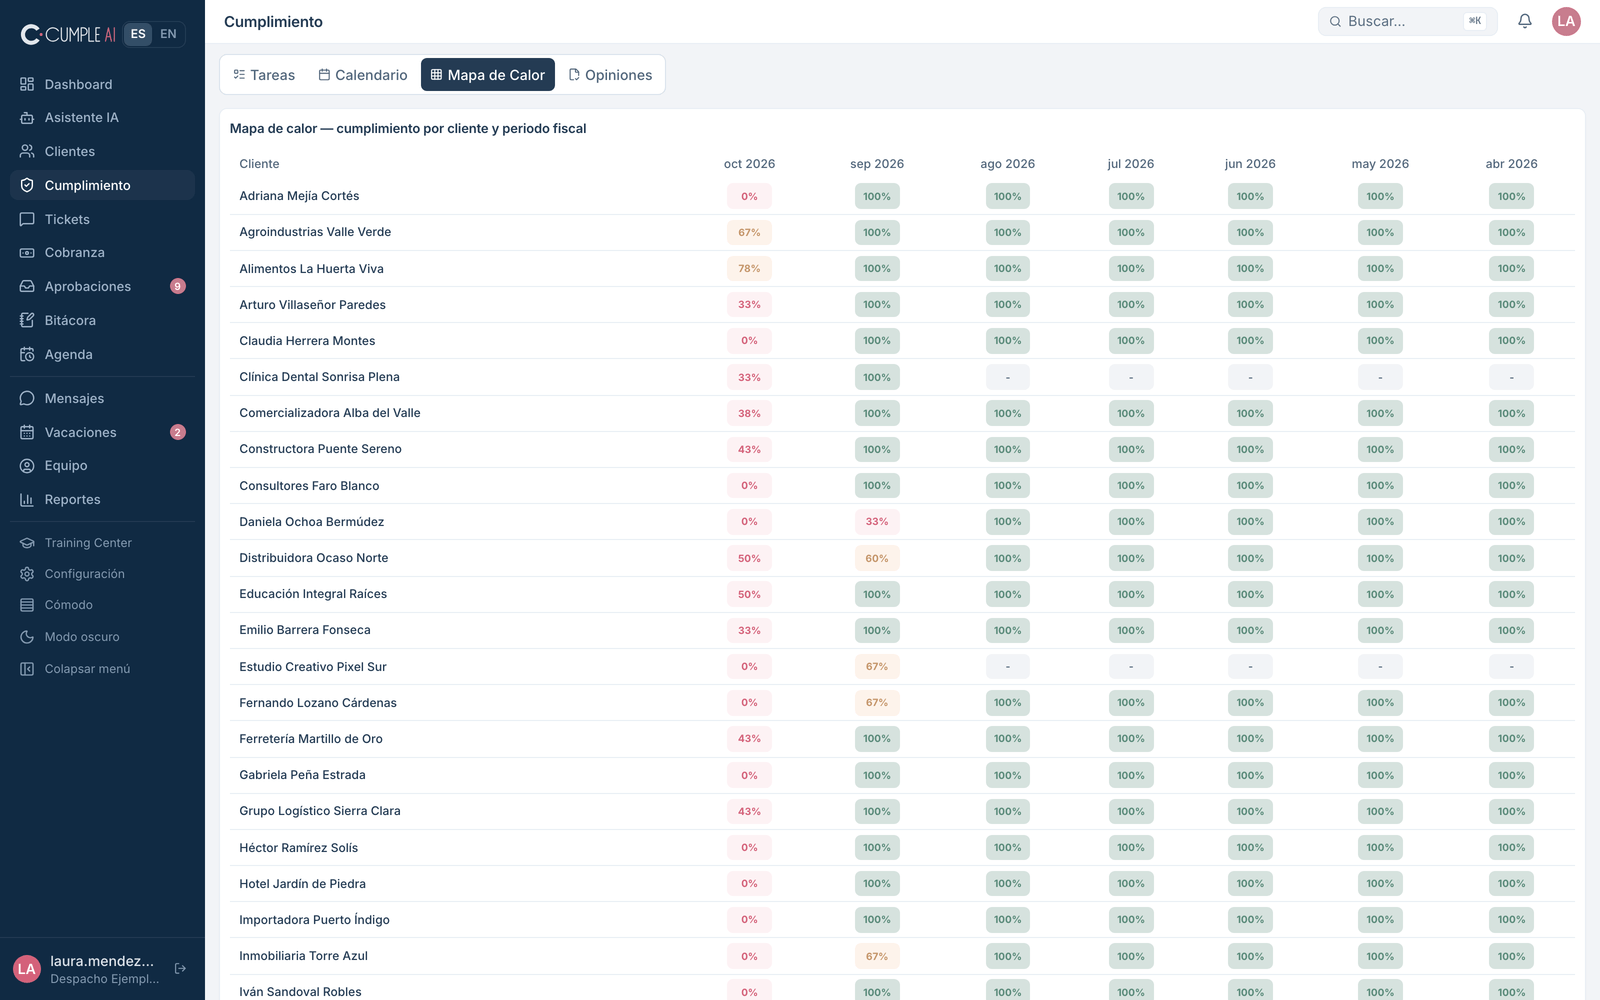The width and height of the screenshot is (1600, 1000).
Task: Open Vacaciones section
Action: click(102, 432)
